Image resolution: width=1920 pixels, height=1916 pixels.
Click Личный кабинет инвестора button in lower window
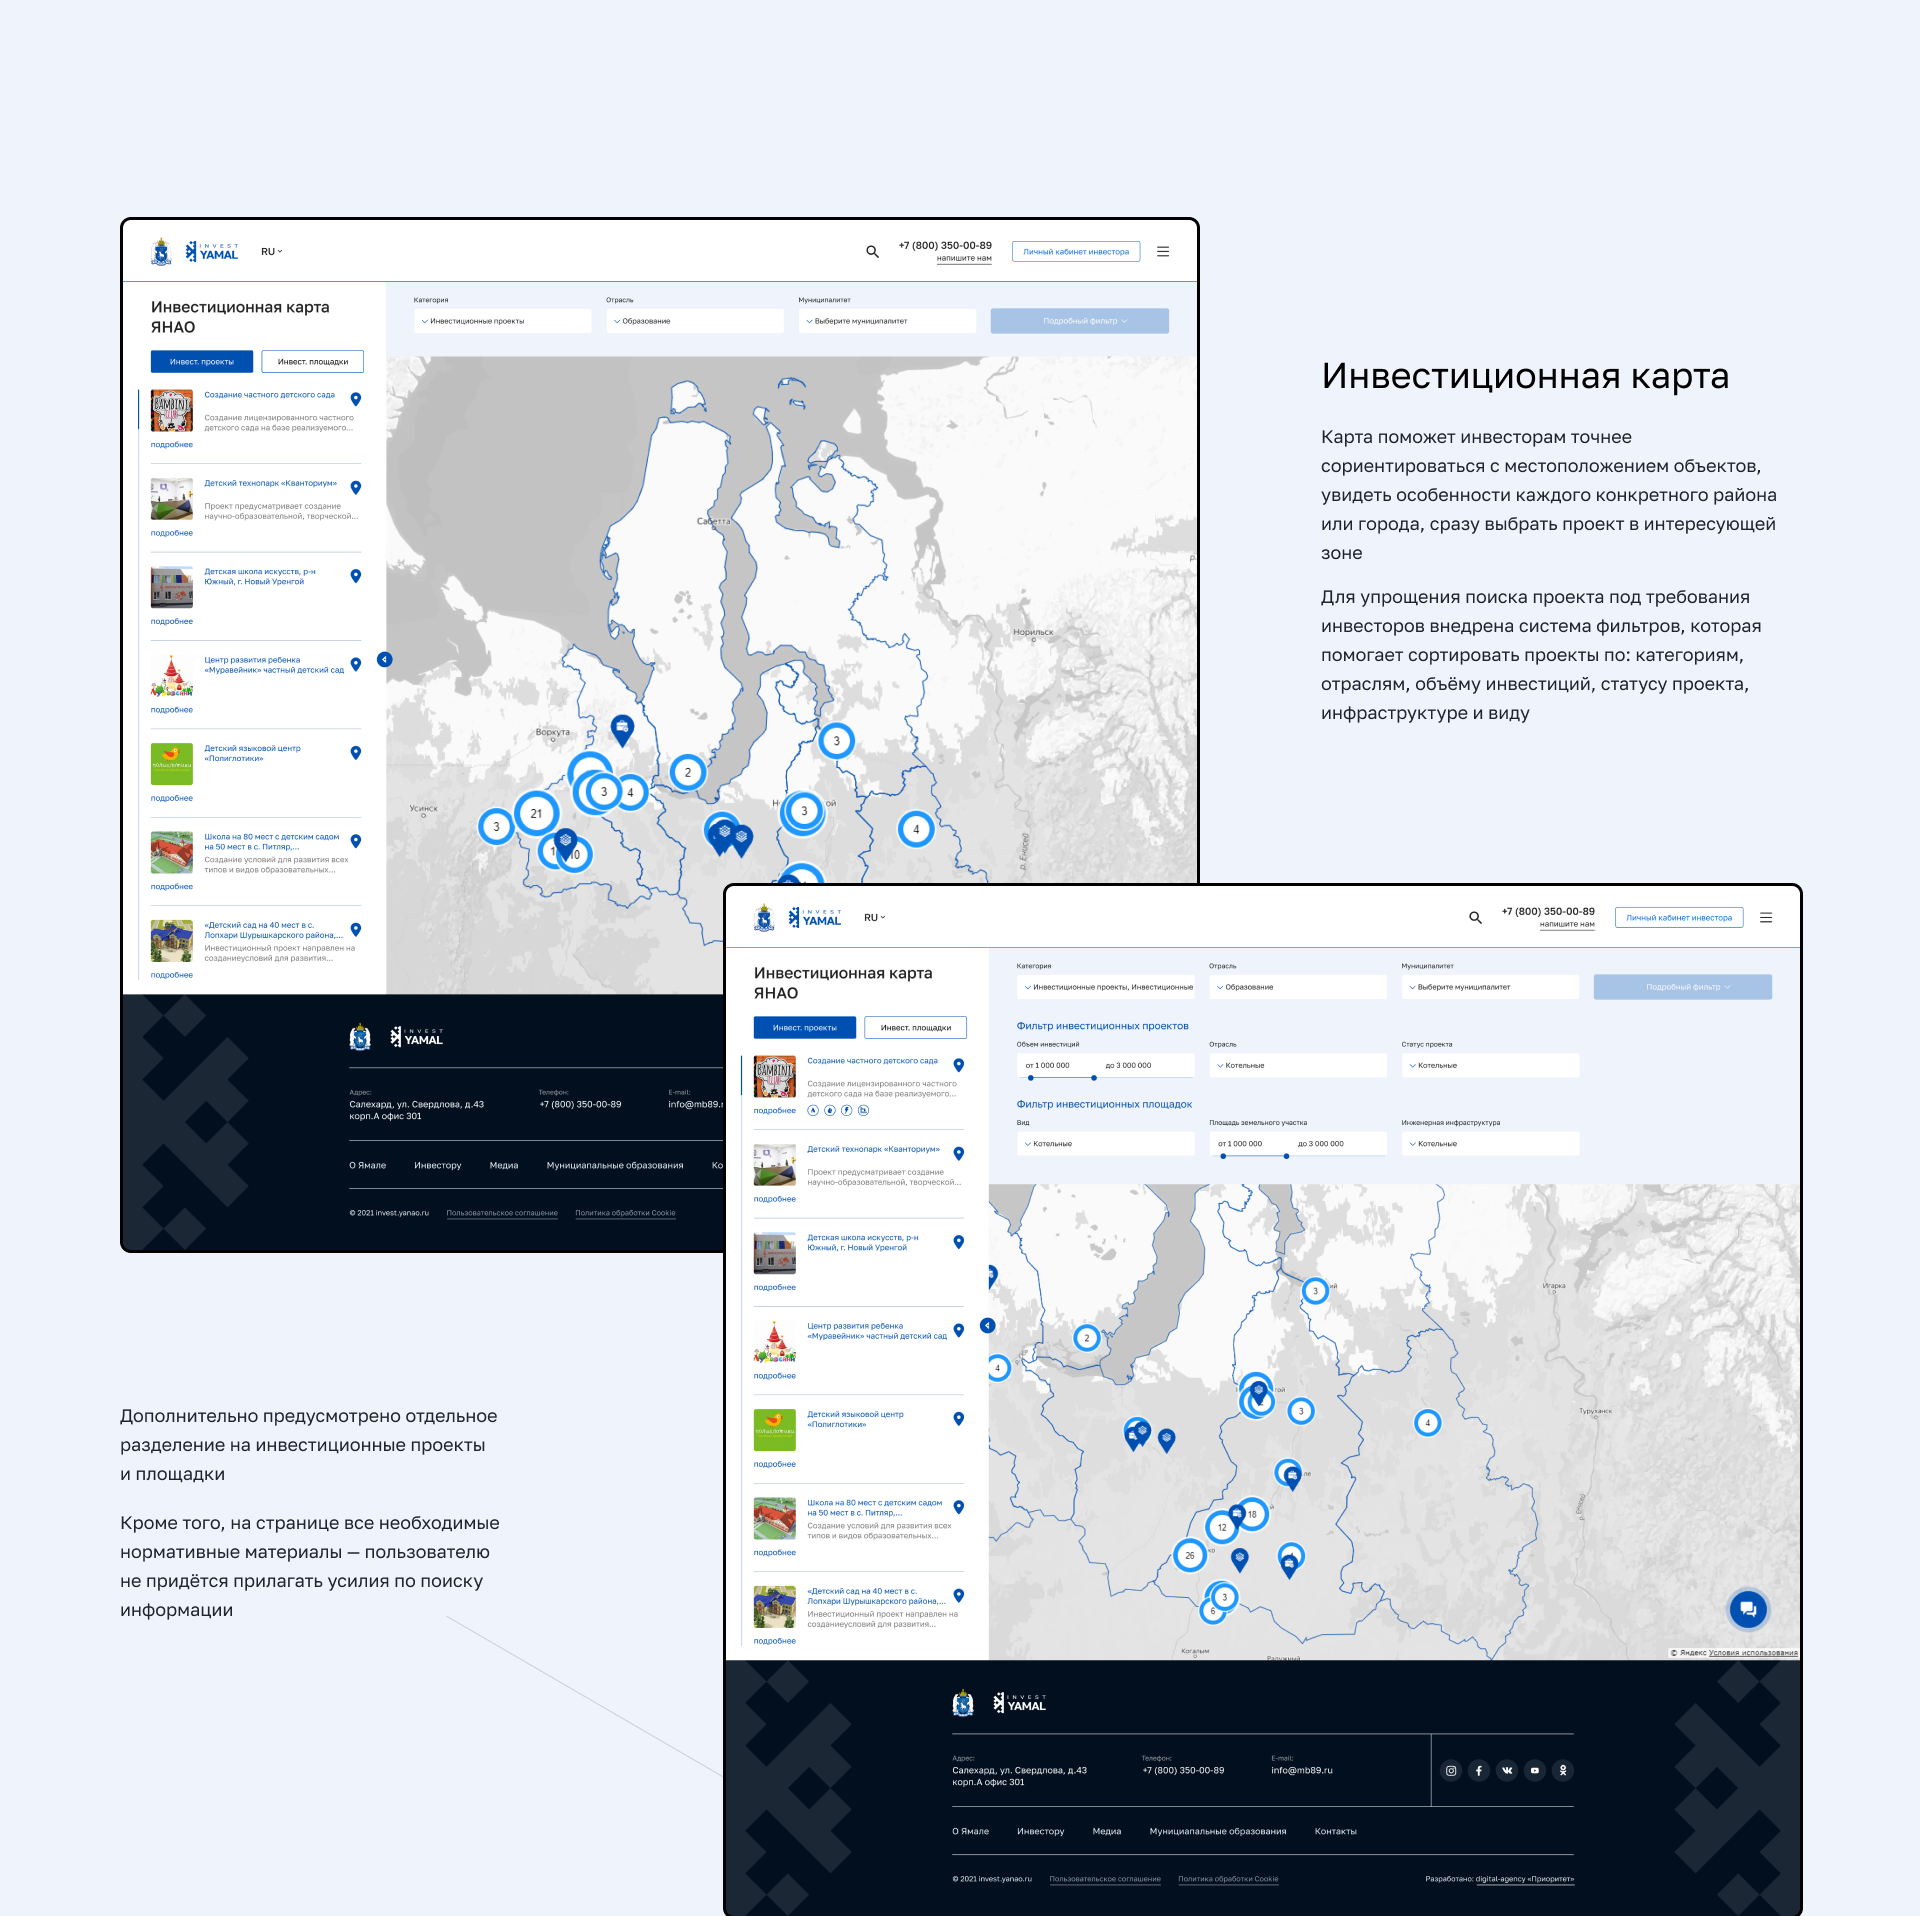[1678, 918]
